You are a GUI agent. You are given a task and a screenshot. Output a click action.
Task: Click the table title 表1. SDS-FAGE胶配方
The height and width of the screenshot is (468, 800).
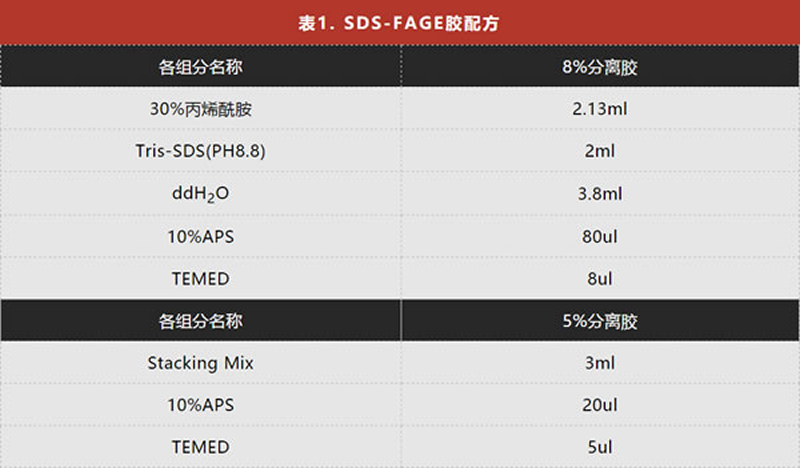coord(399,22)
